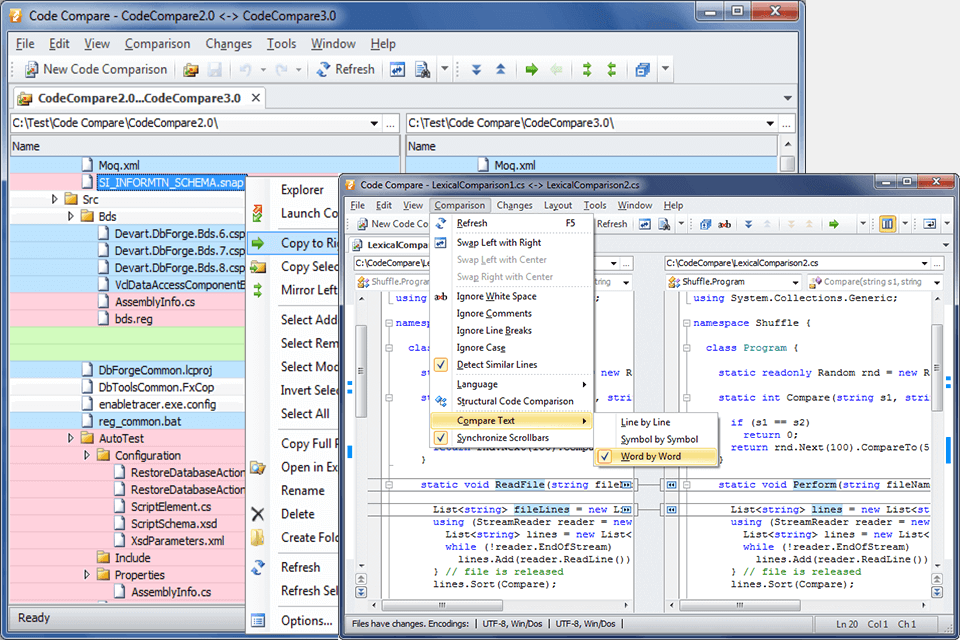Click the New Code Comparison toolbar icon

tap(31, 69)
